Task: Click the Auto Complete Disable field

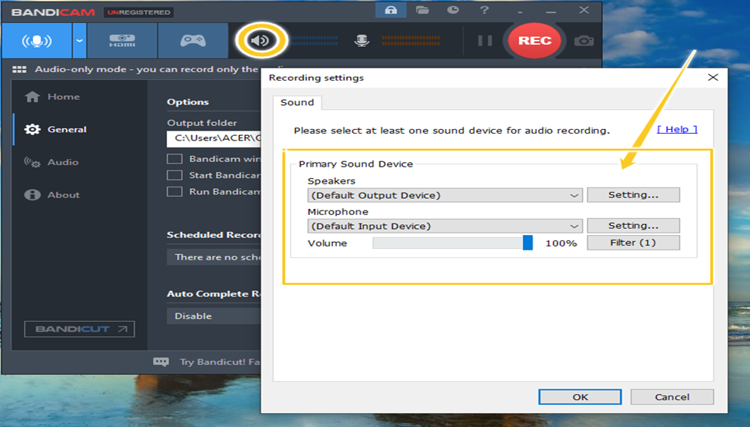Action: 213,316
